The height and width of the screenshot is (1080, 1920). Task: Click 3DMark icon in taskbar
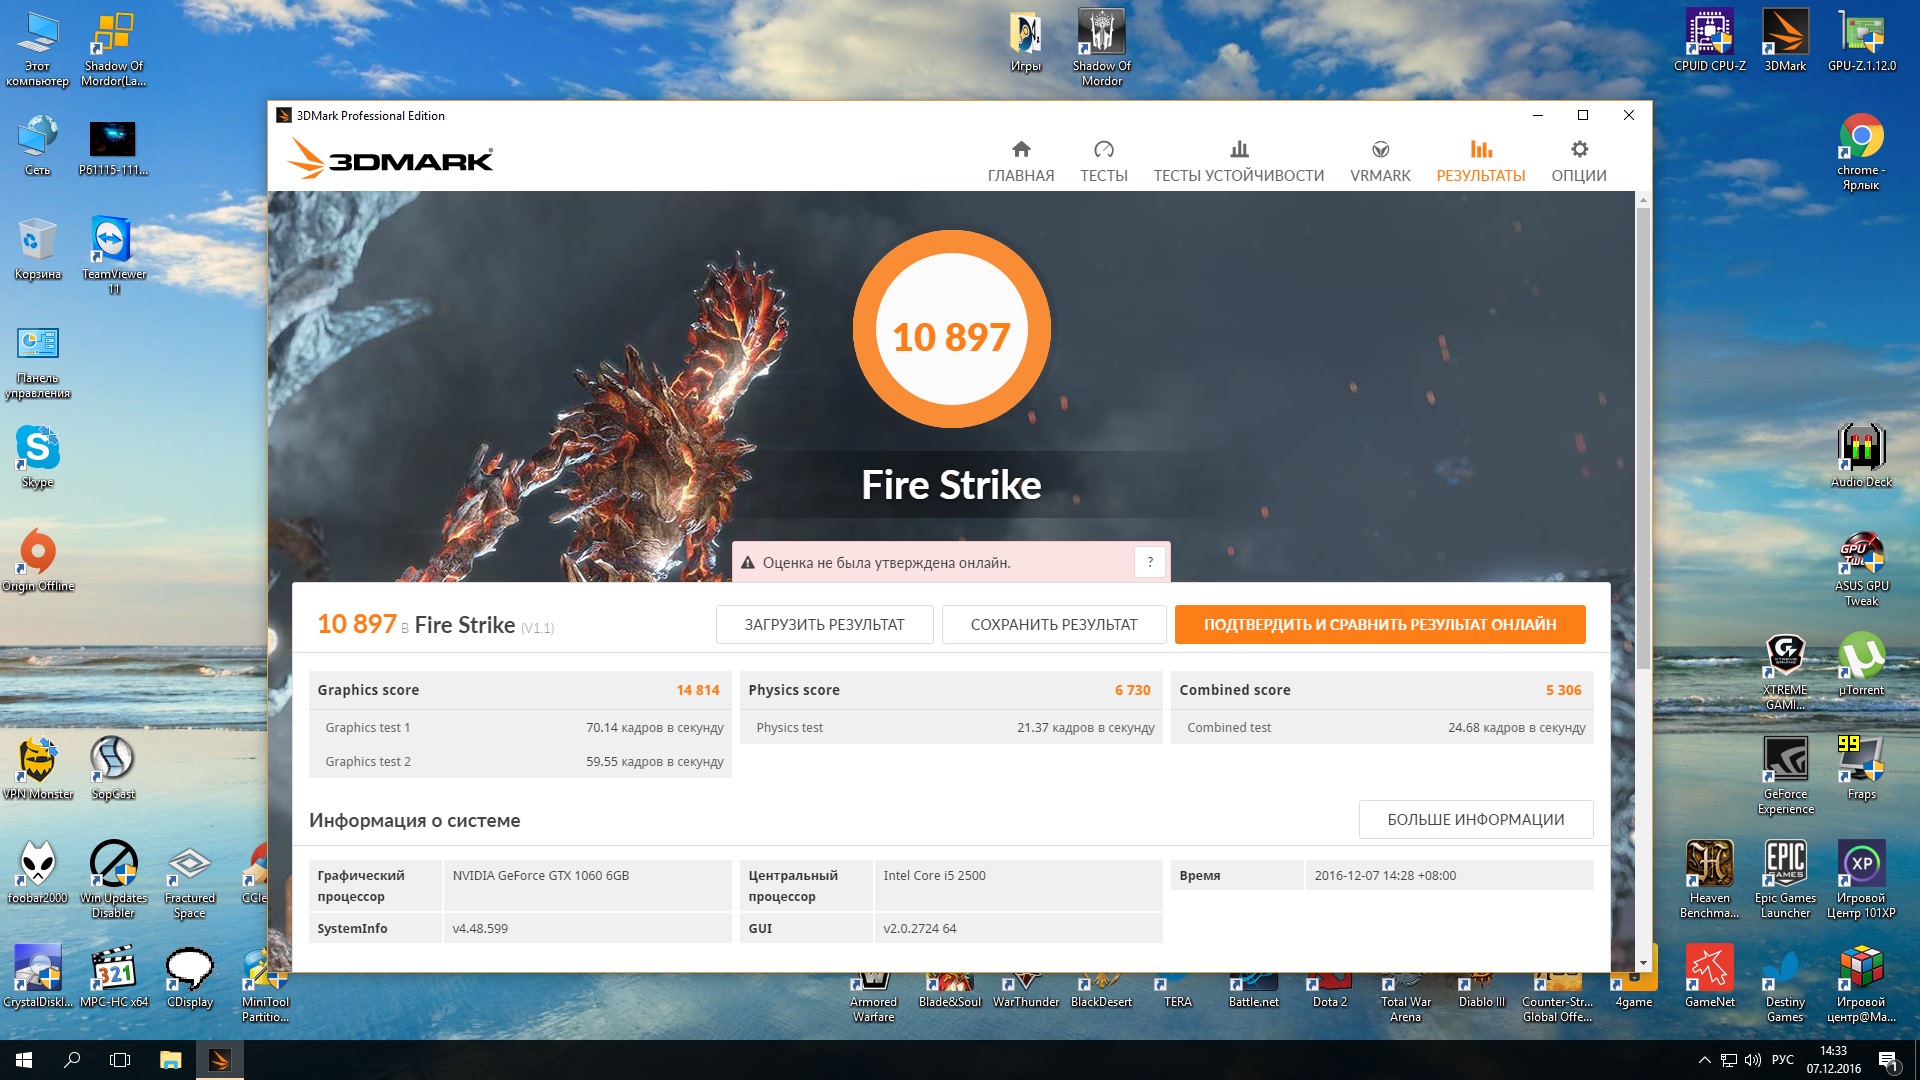click(x=219, y=1060)
